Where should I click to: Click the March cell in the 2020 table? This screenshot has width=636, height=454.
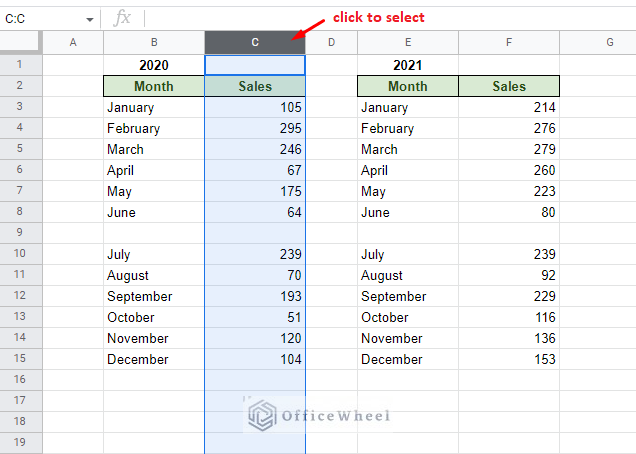point(154,149)
